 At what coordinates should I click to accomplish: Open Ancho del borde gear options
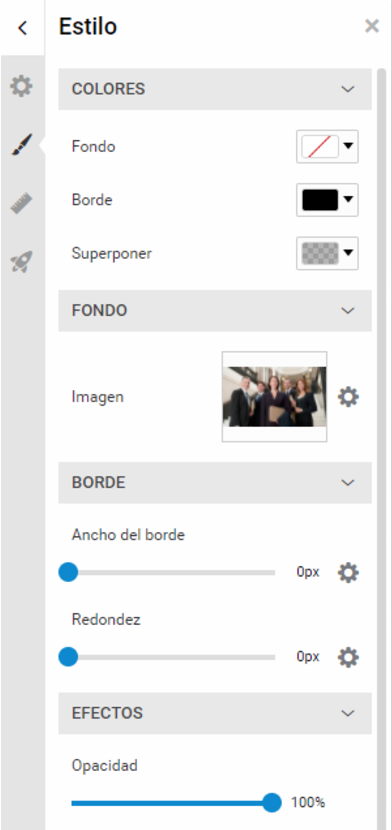pos(348,572)
